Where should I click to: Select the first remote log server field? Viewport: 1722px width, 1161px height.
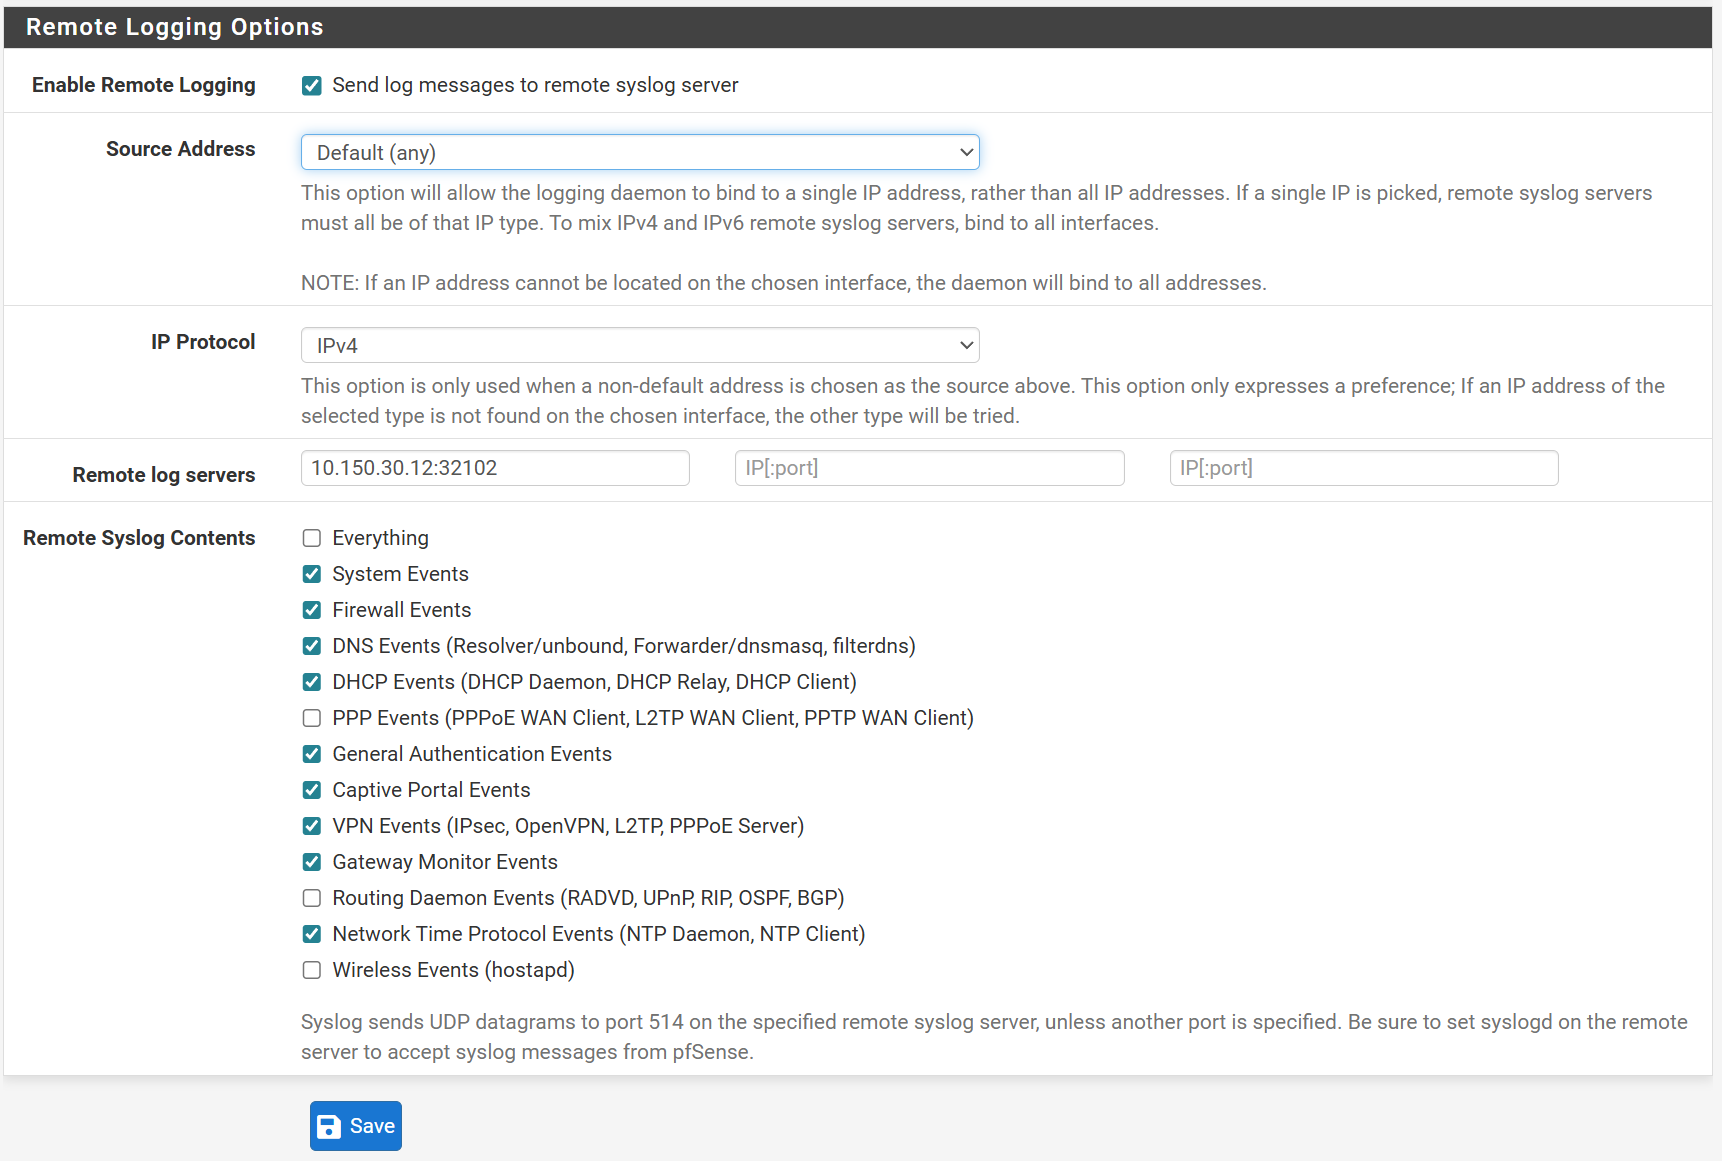(x=494, y=467)
